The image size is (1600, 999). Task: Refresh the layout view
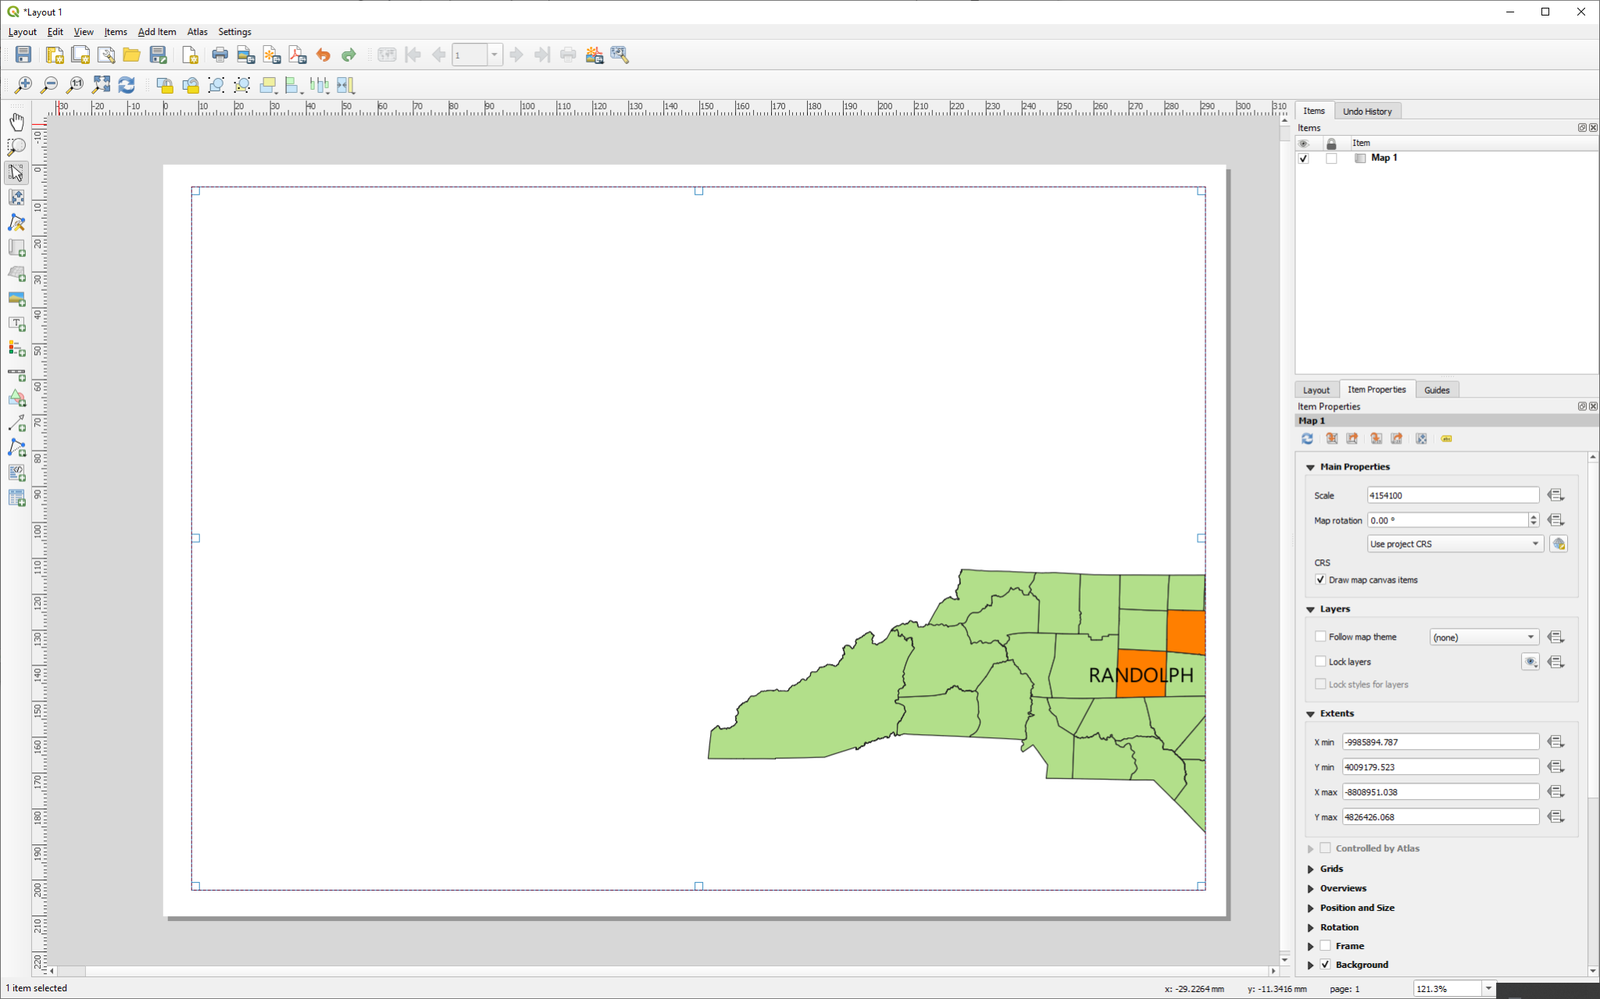tap(125, 85)
